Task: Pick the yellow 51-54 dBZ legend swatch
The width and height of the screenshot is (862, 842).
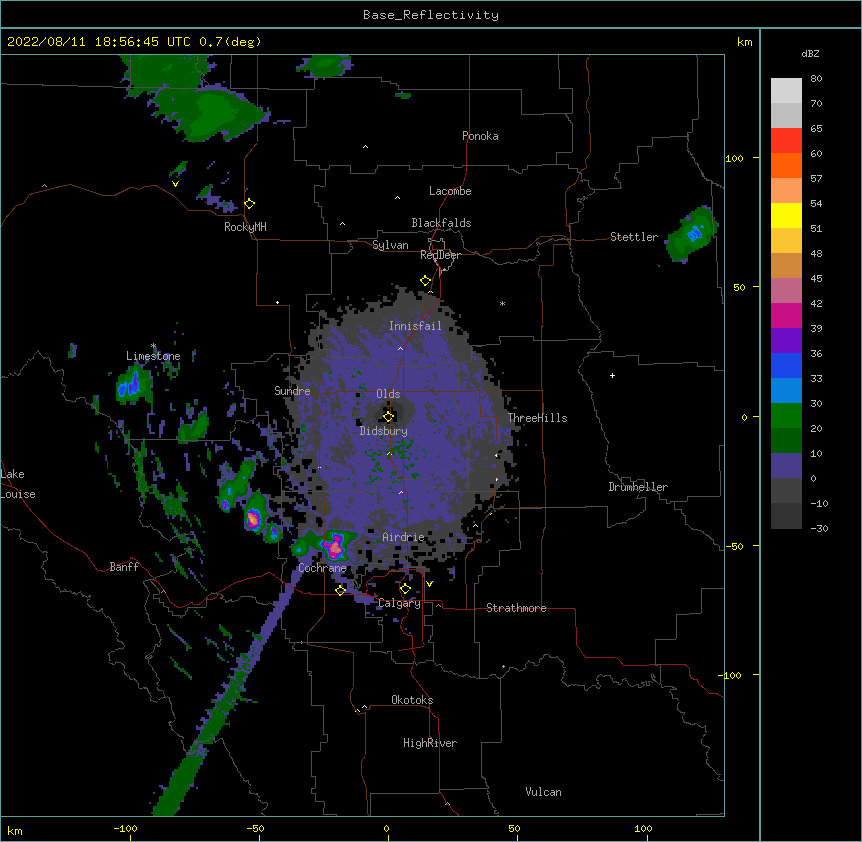Action: coord(786,215)
